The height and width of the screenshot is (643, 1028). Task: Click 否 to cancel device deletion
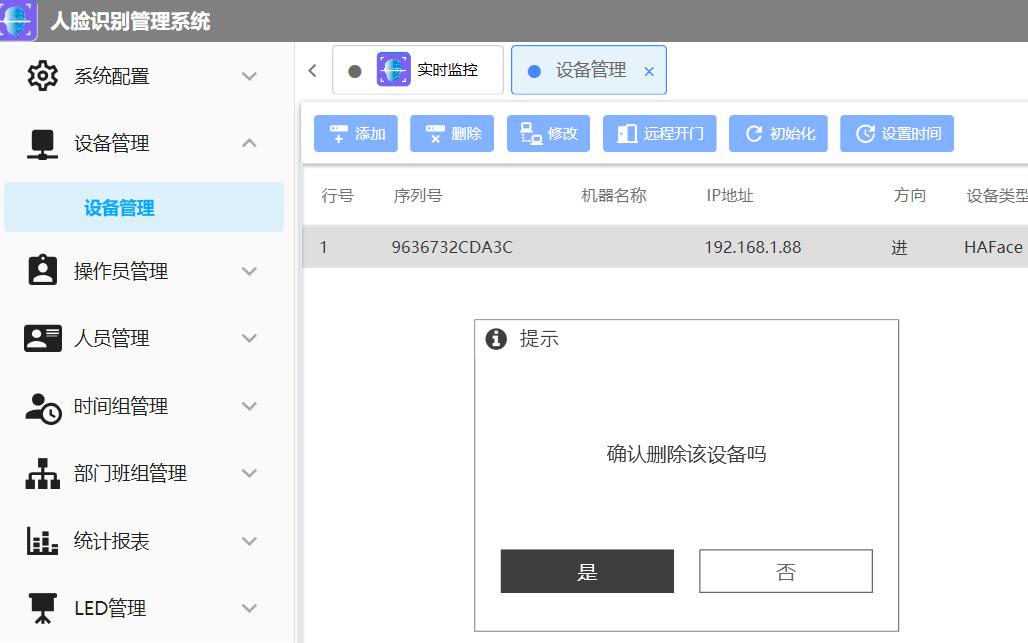pos(786,570)
